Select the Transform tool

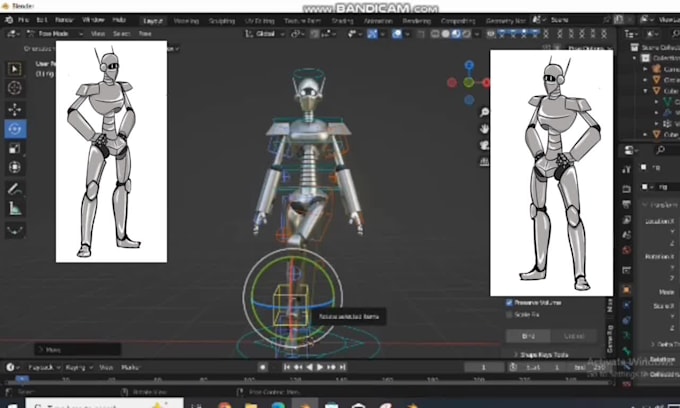pyautogui.click(x=15, y=167)
